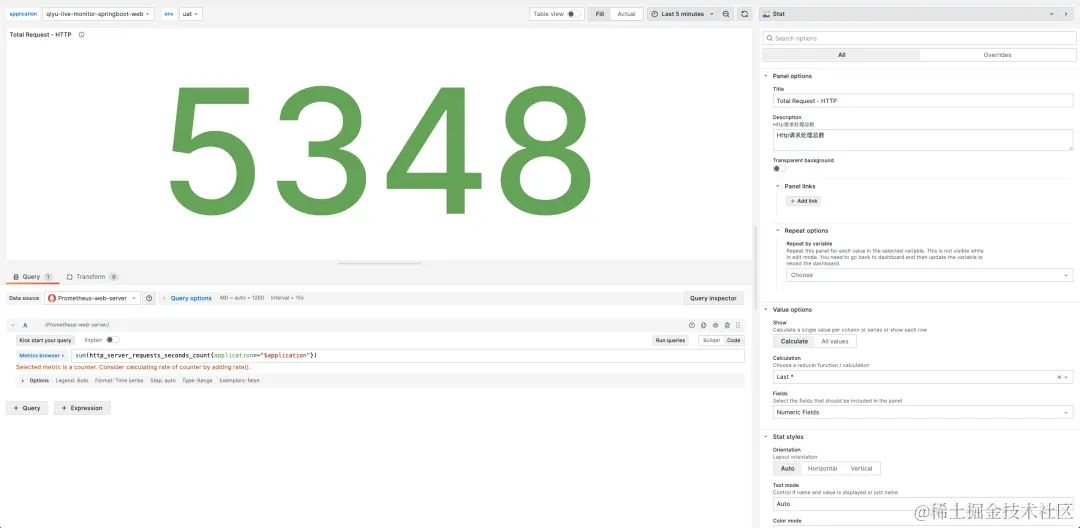
Task: Open the env variable dropdown
Action: [191, 14]
